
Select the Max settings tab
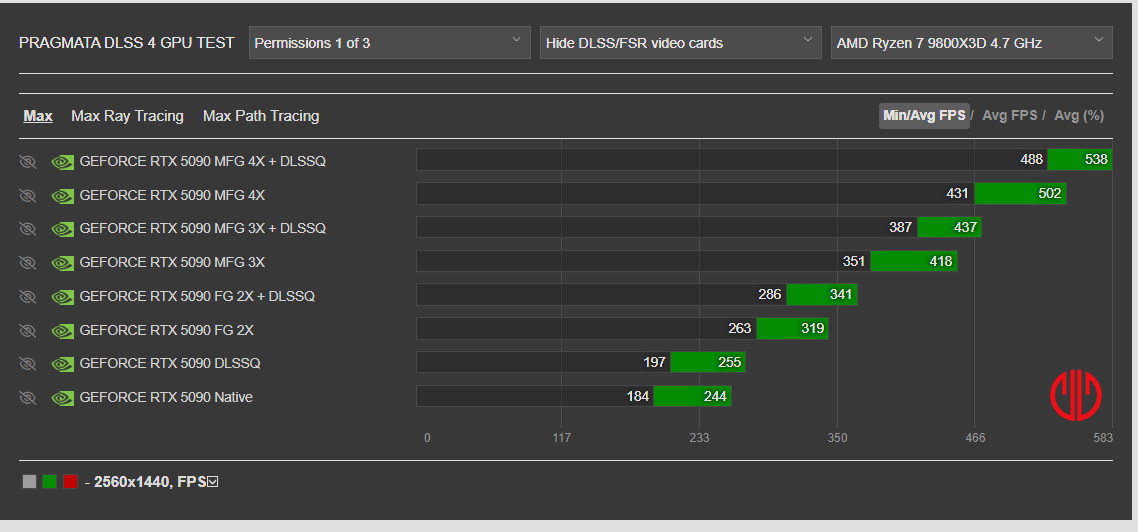point(38,116)
